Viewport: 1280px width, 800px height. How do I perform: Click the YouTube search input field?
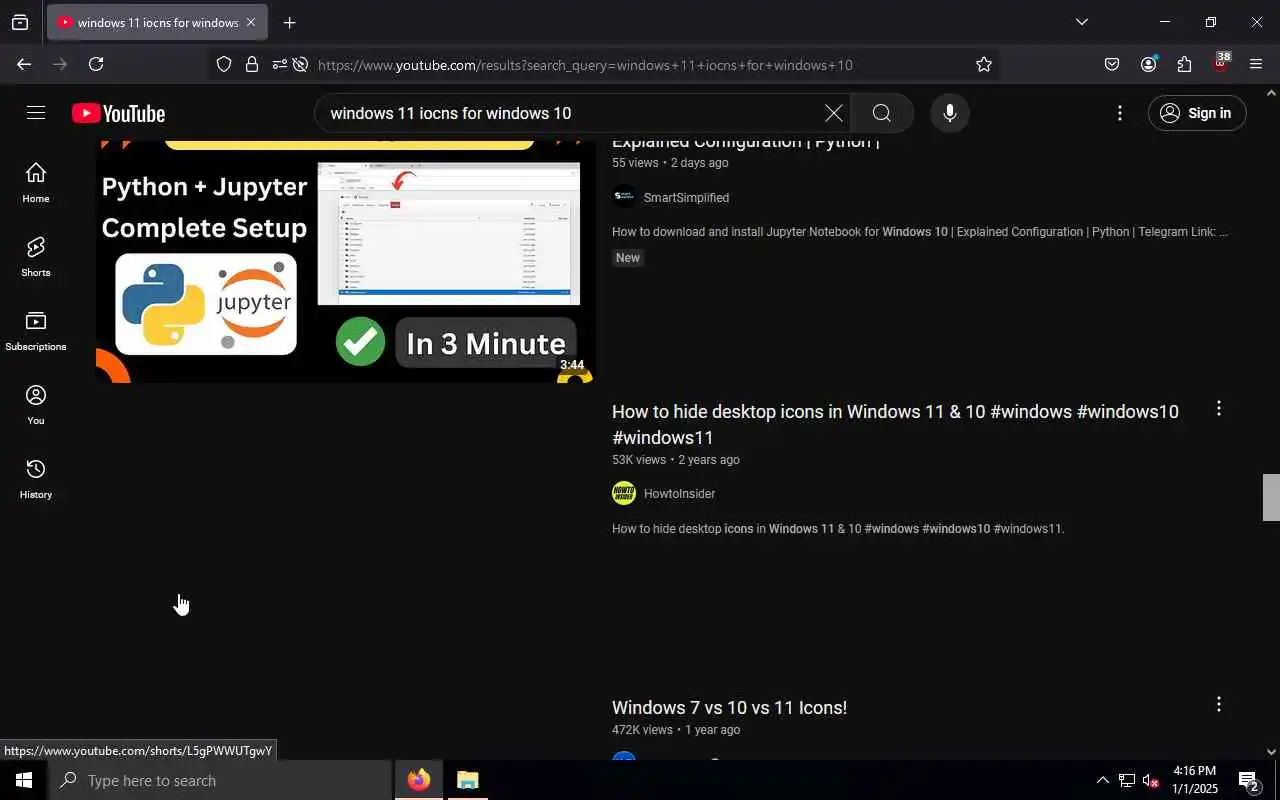coord(570,113)
